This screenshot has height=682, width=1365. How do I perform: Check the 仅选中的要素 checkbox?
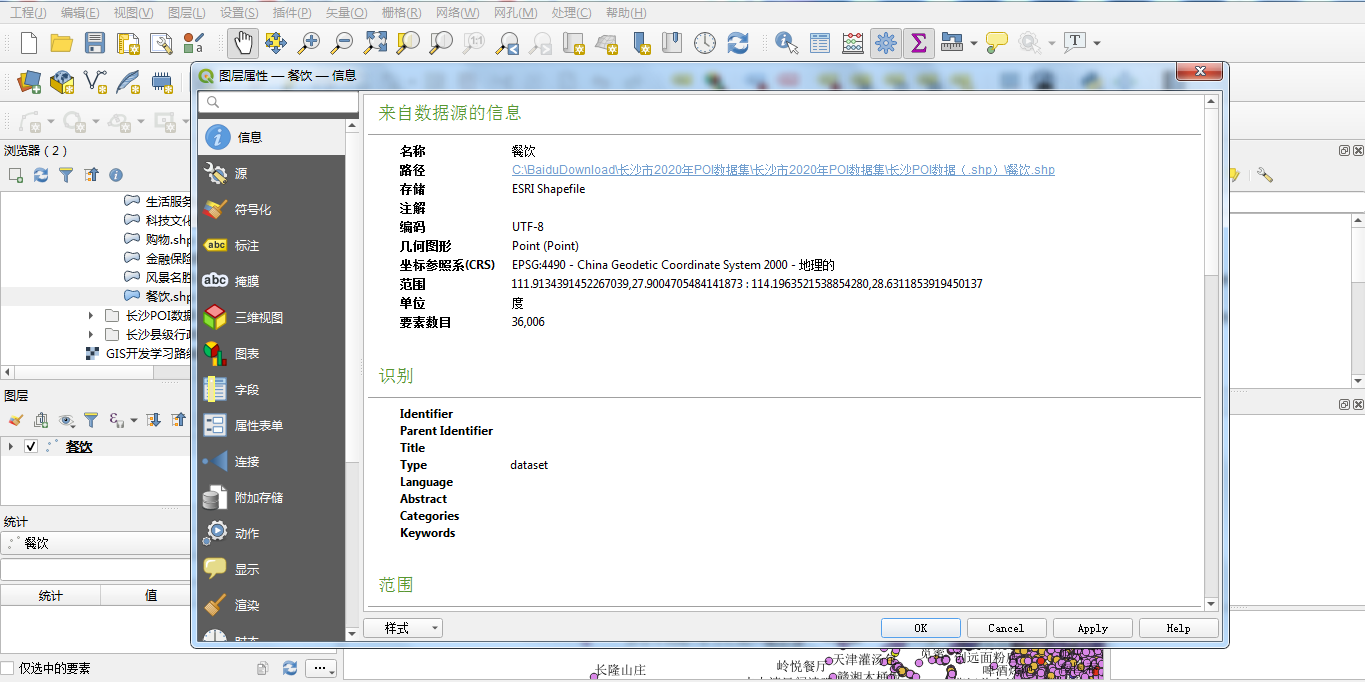[x=8, y=668]
